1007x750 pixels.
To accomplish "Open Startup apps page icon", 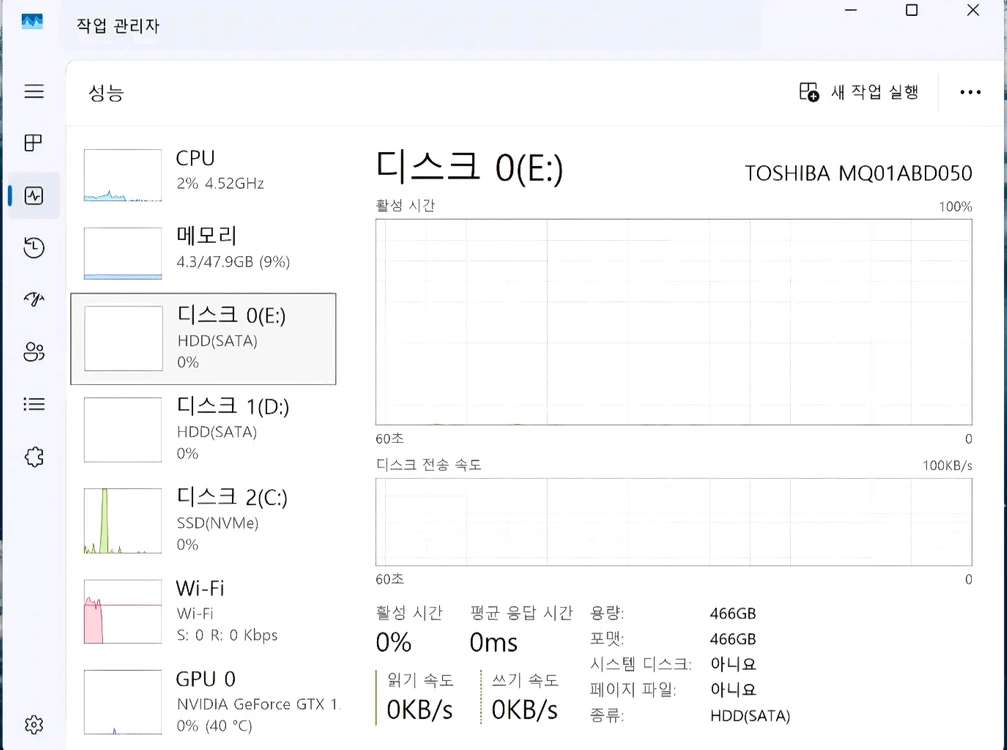I will [x=34, y=299].
